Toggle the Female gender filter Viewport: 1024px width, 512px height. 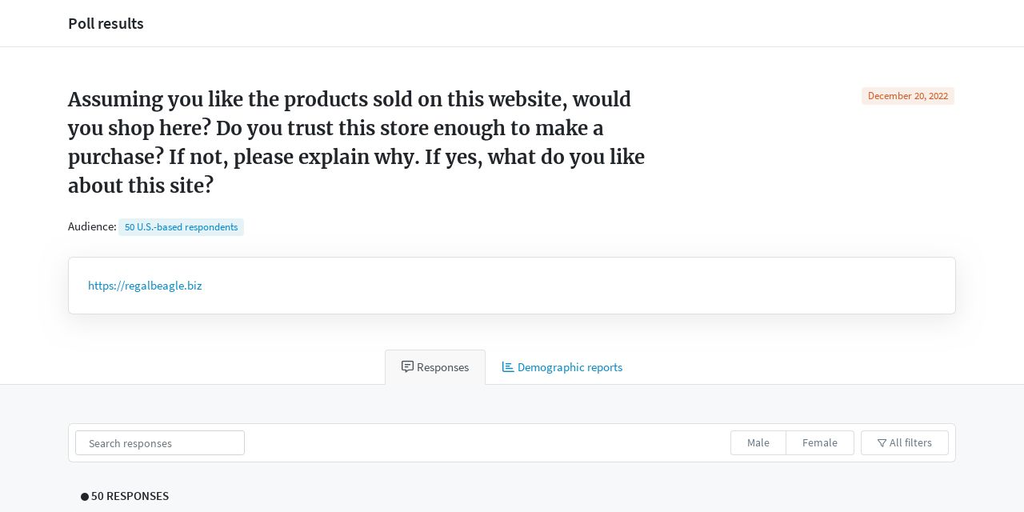pyautogui.click(x=819, y=443)
